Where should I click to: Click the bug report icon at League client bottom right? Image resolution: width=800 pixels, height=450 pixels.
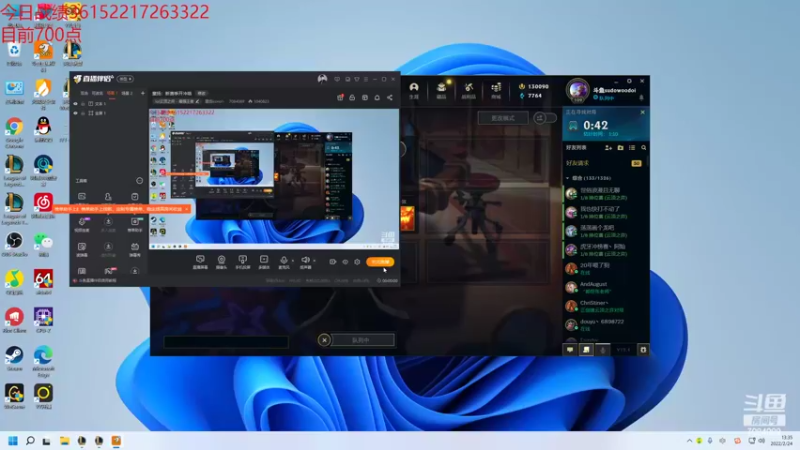click(x=643, y=350)
